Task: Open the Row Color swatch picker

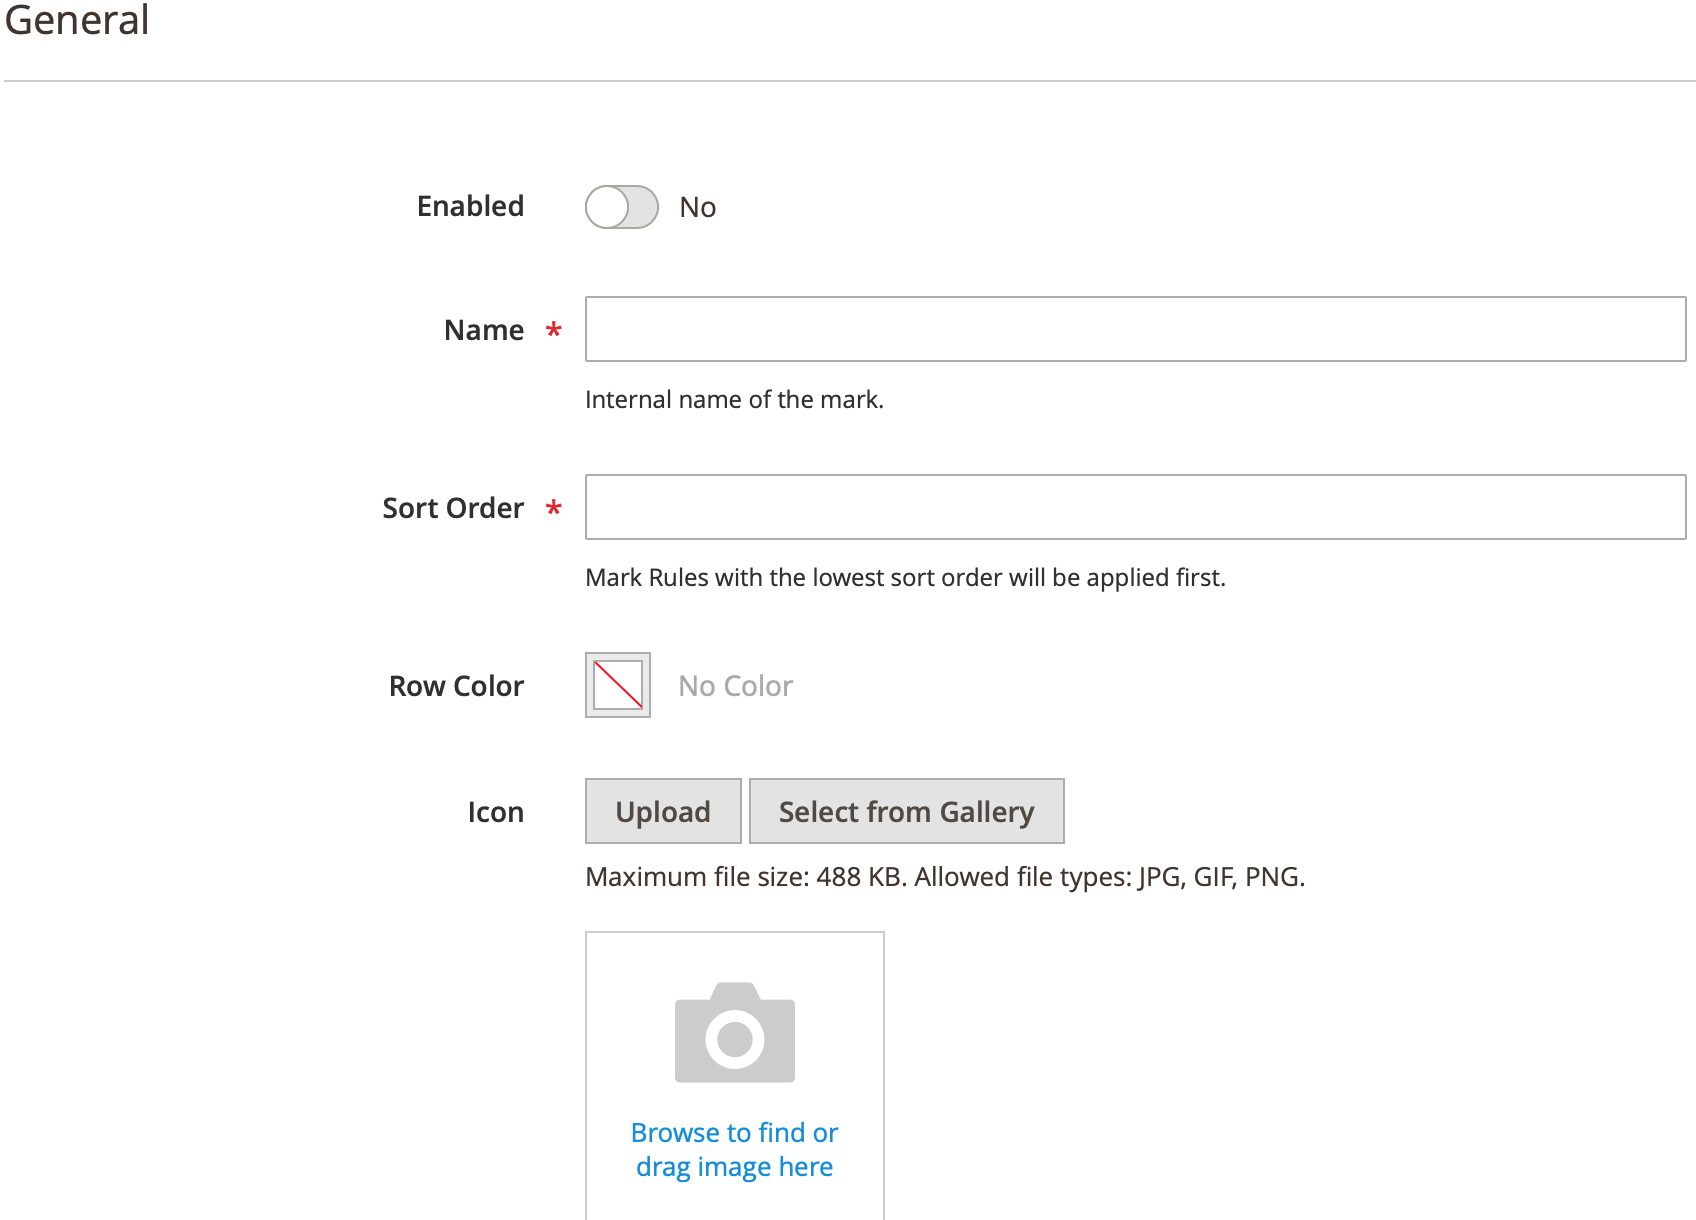Action: pyautogui.click(x=618, y=685)
